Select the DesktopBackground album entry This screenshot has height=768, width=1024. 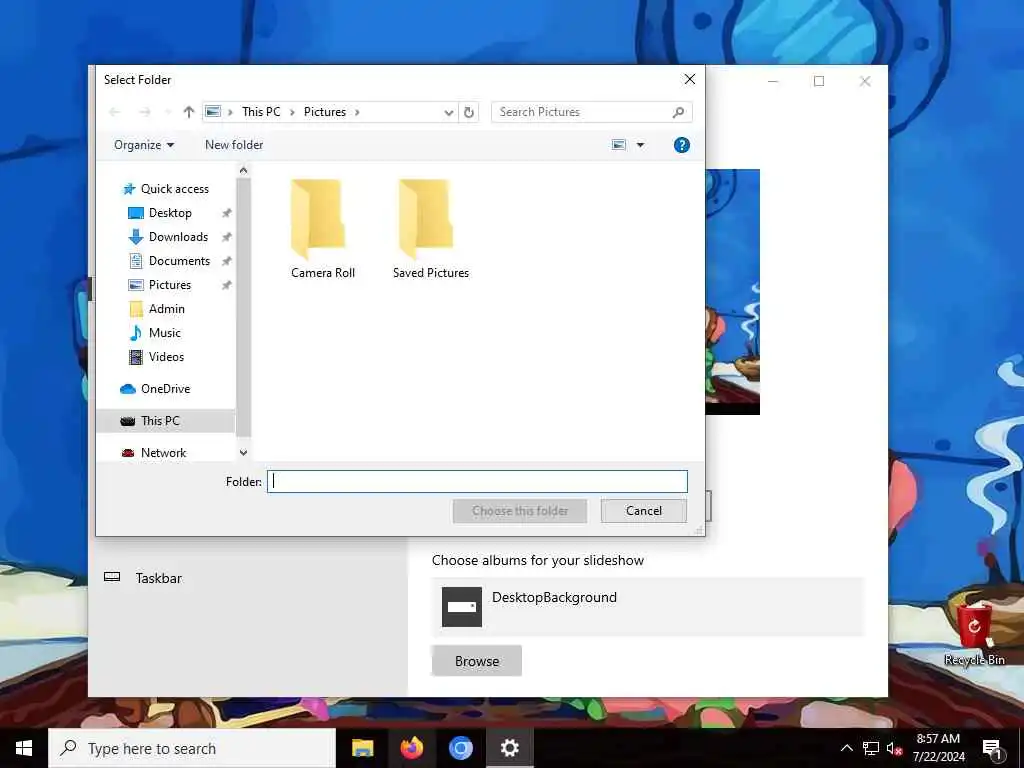[x=647, y=607]
